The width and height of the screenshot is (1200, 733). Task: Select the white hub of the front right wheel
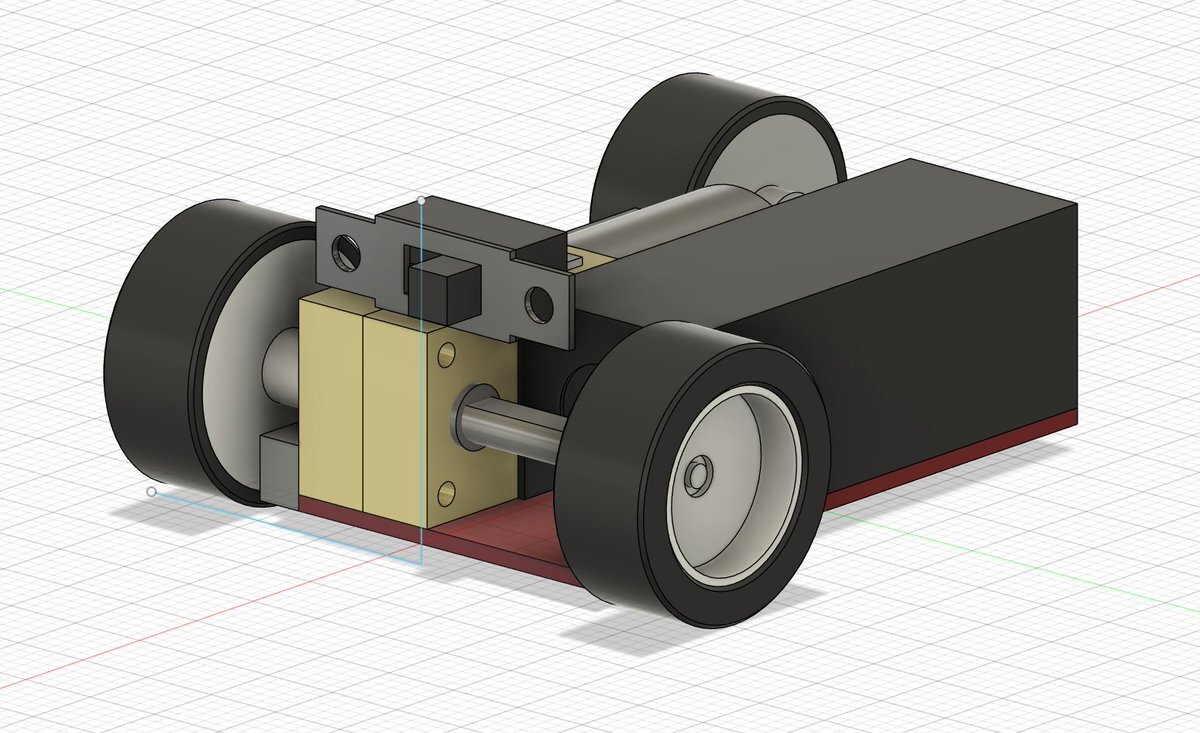(733, 484)
